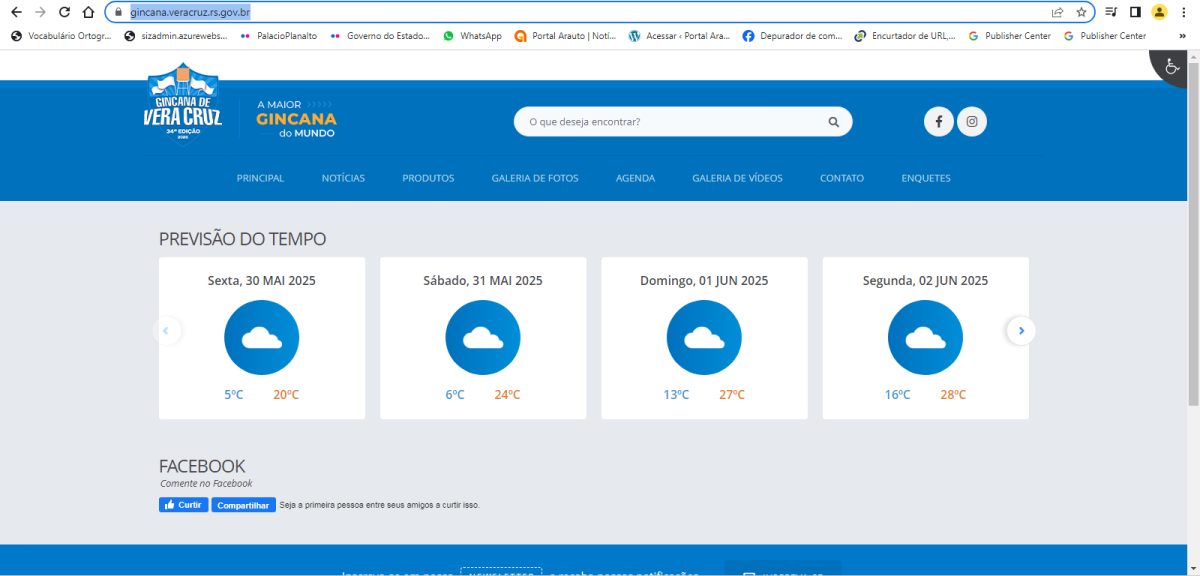Click the Facebook Curtir button
The width and height of the screenshot is (1200, 576).
(183, 505)
